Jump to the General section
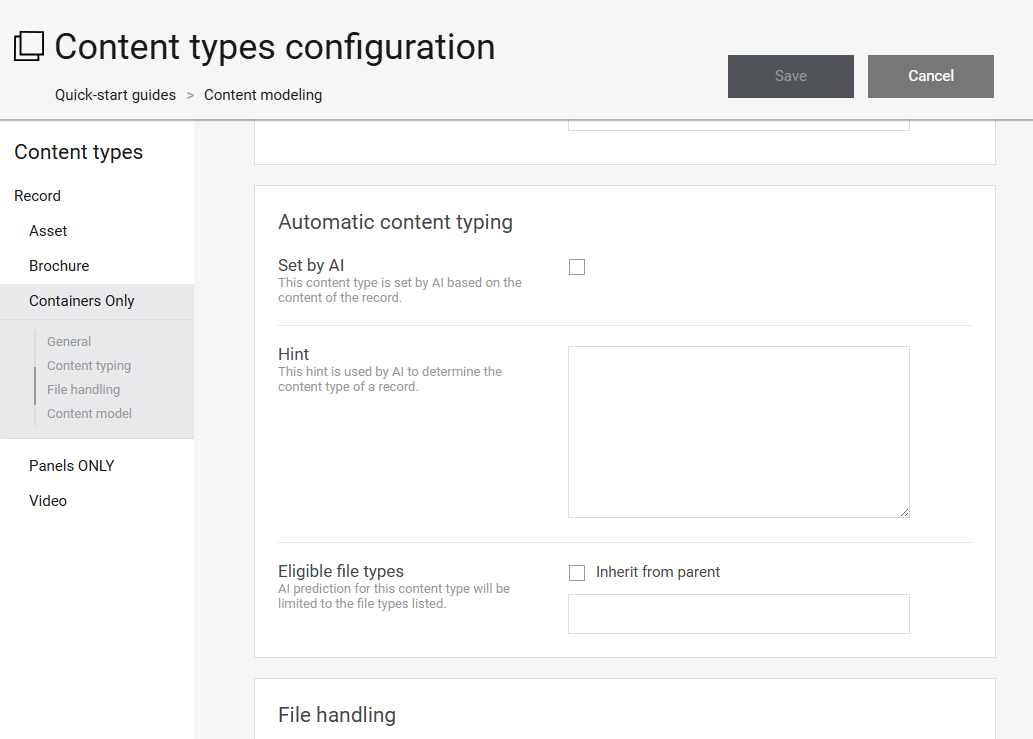Screen dimensions: 1033x739 pyautogui.click(x=69, y=342)
